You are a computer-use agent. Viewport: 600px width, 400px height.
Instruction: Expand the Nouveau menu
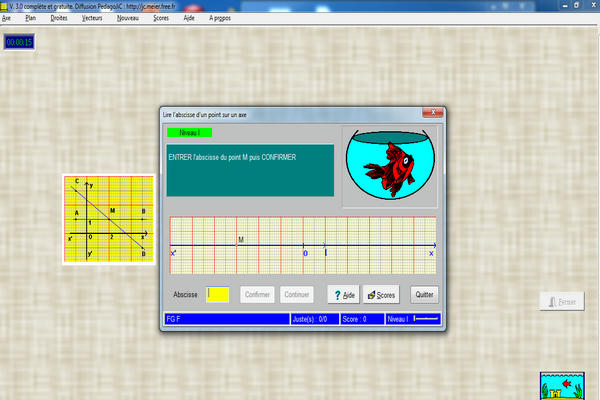(x=128, y=18)
